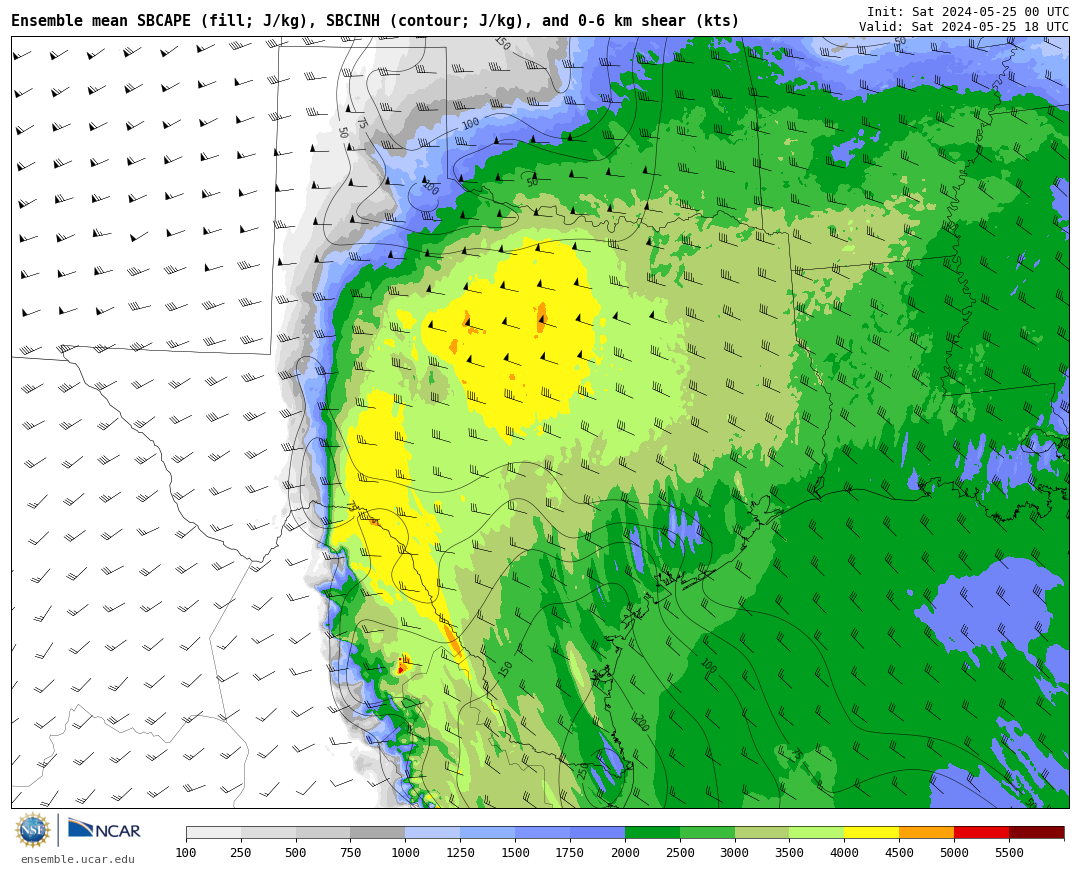Screen dimensions: 1080x871
Task: Click the legend label 4500
Action: tap(900, 853)
